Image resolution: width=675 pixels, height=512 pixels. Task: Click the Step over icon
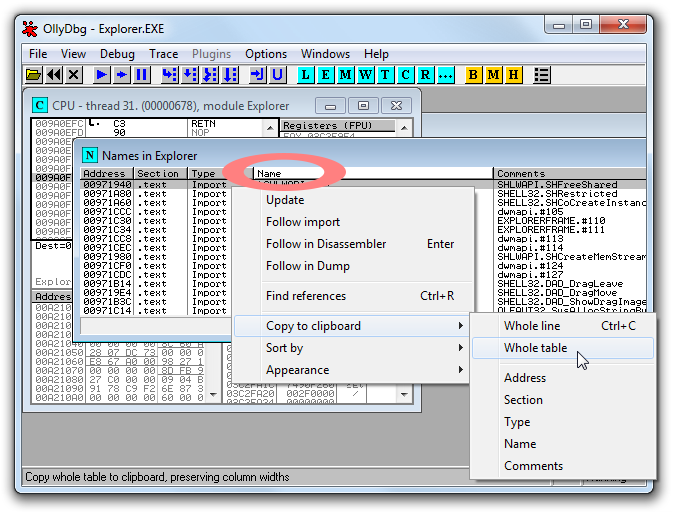[x=190, y=75]
